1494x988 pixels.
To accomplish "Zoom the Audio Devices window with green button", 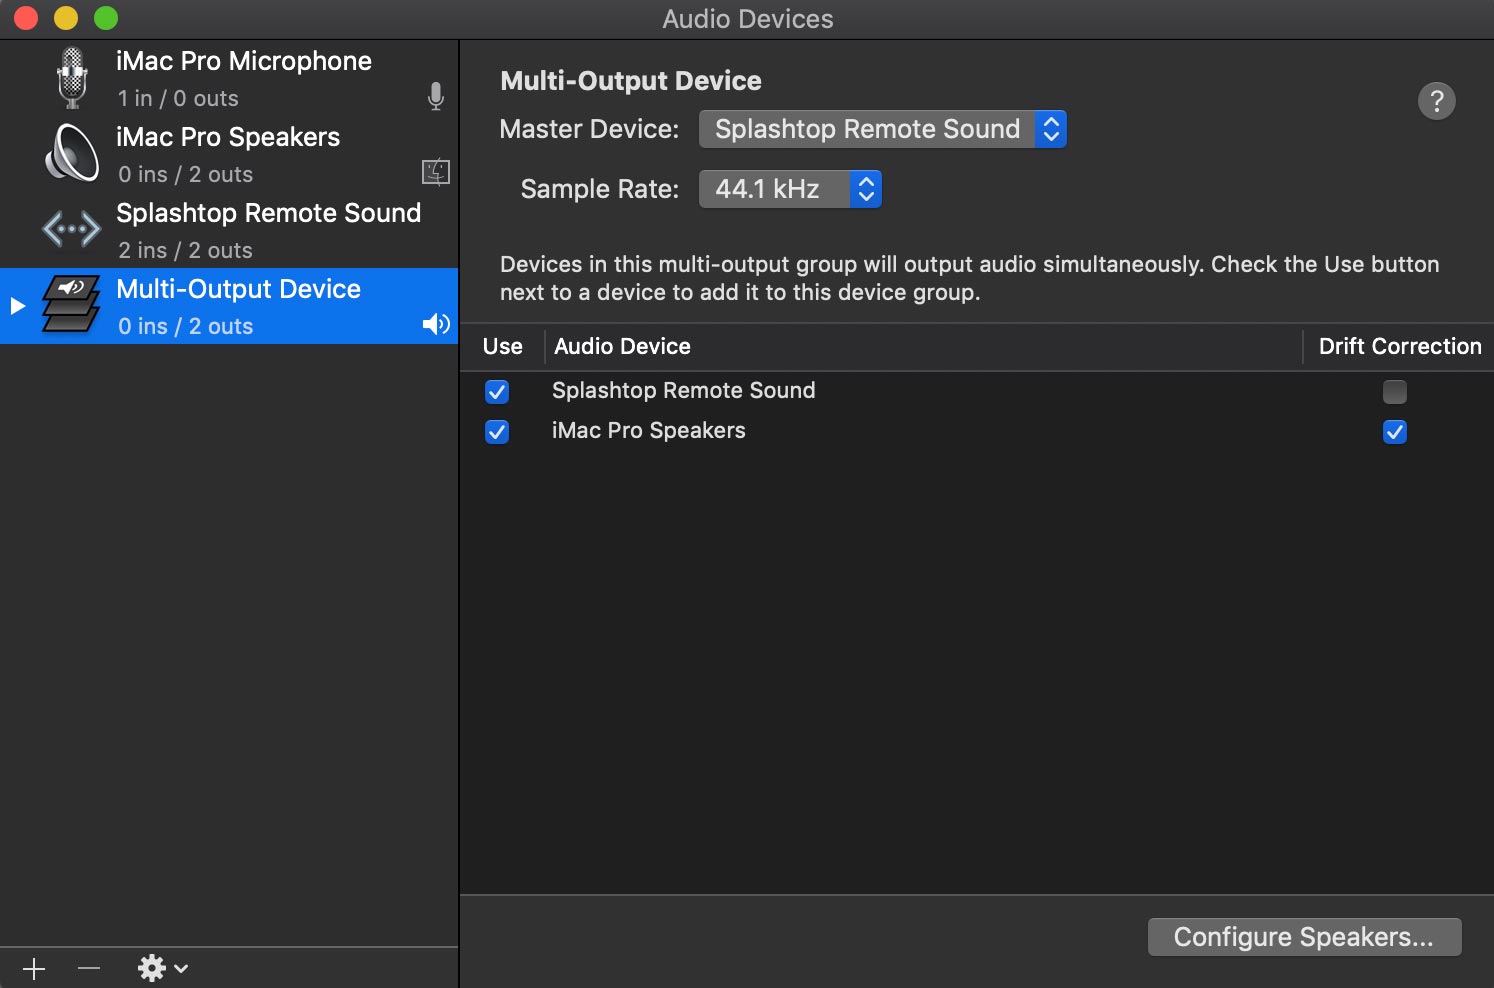I will click(x=106, y=18).
